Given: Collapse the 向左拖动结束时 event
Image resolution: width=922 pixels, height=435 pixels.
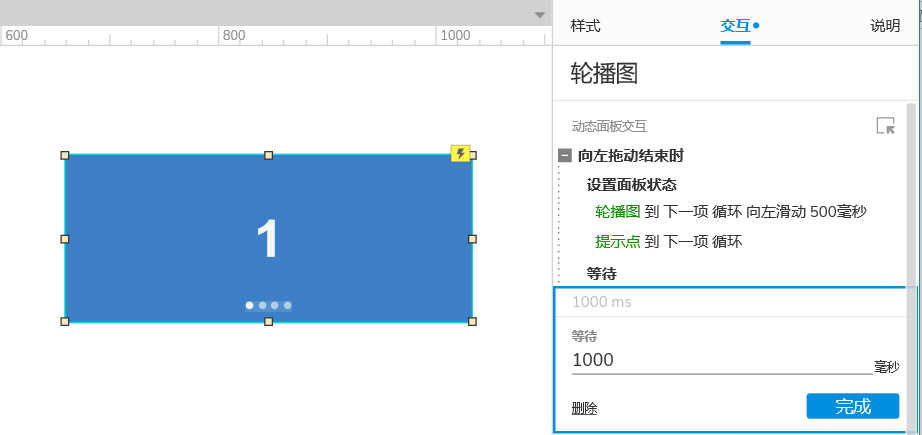Looking at the screenshot, I should tap(564, 156).
